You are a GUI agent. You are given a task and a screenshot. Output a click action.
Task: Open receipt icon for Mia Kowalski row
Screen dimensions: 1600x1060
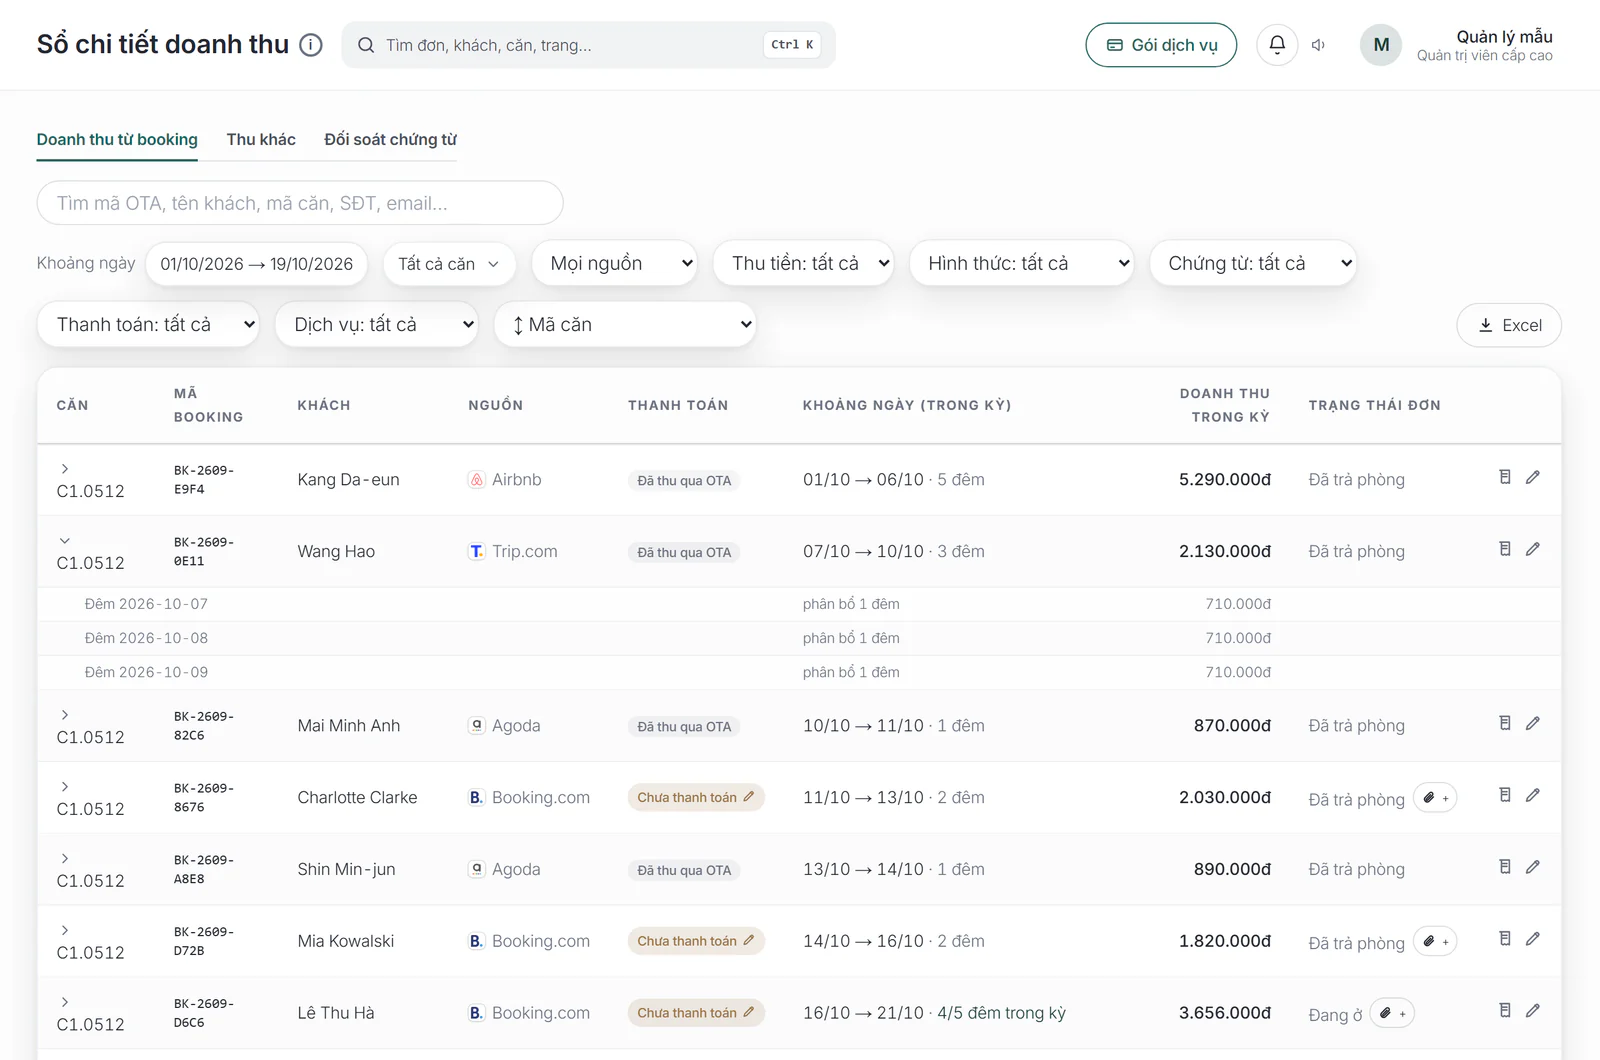point(1505,940)
